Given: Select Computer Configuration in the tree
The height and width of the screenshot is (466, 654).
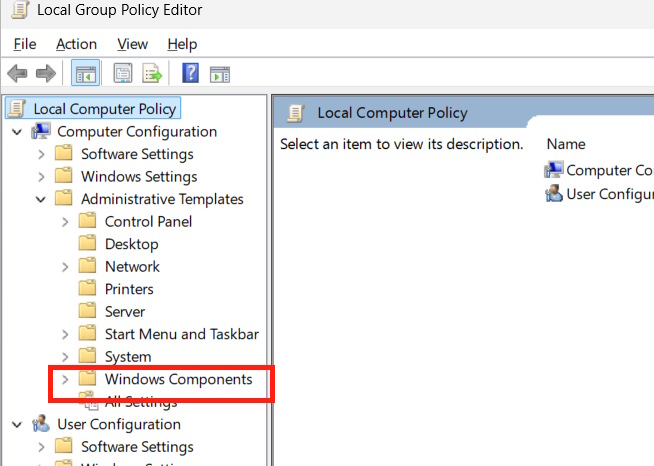Looking at the screenshot, I should (x=137, y=131).
